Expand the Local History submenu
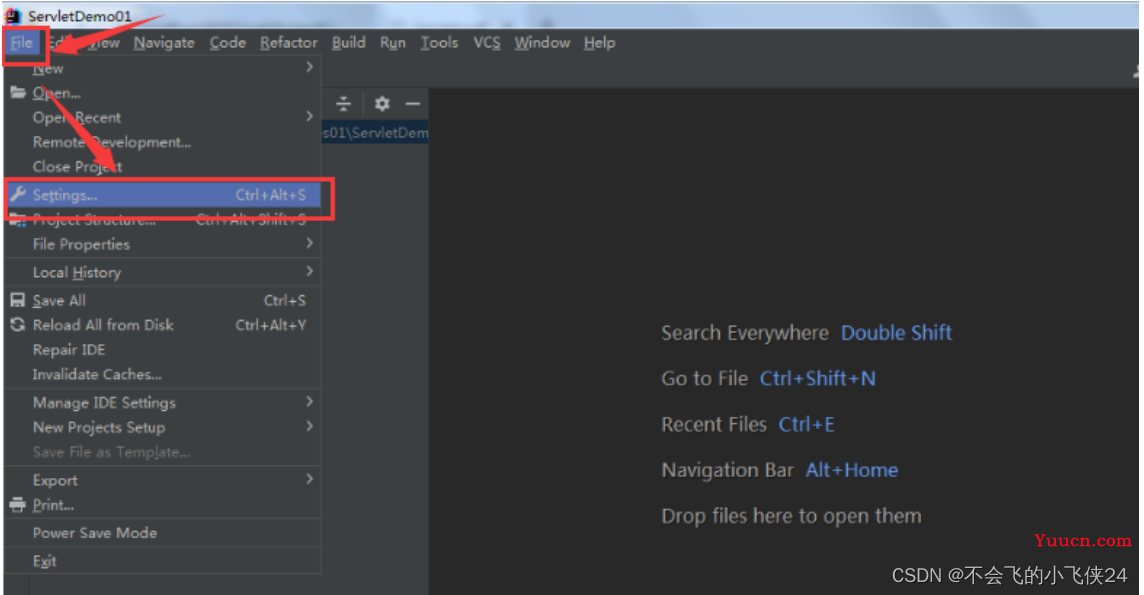This screenshot has width=1144, height=595. [309, 272]
